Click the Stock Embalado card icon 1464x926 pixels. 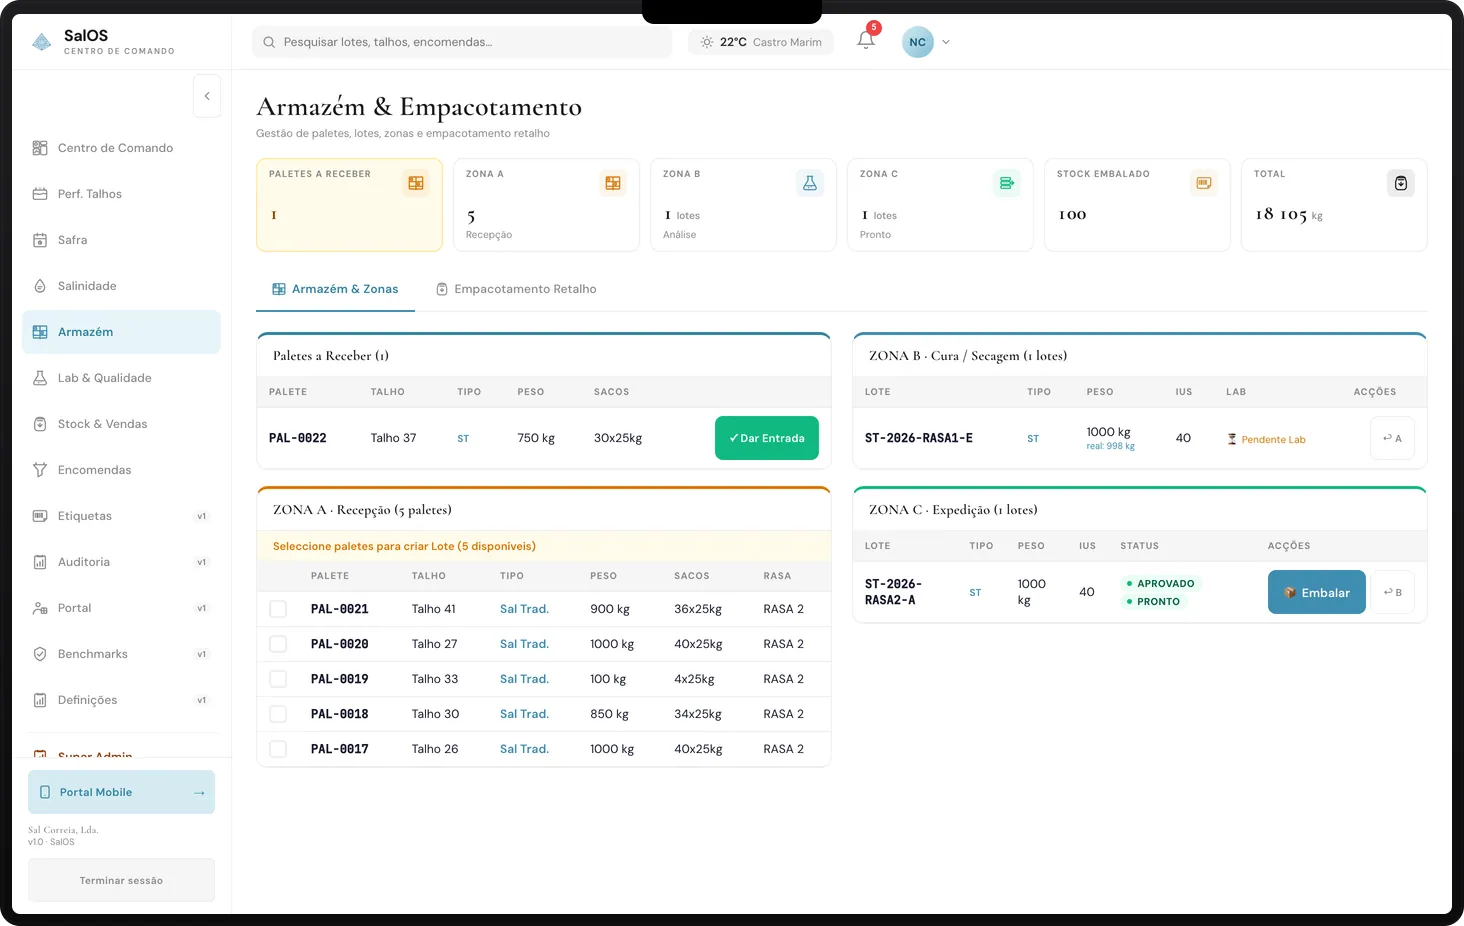[x=1203, y=183]
